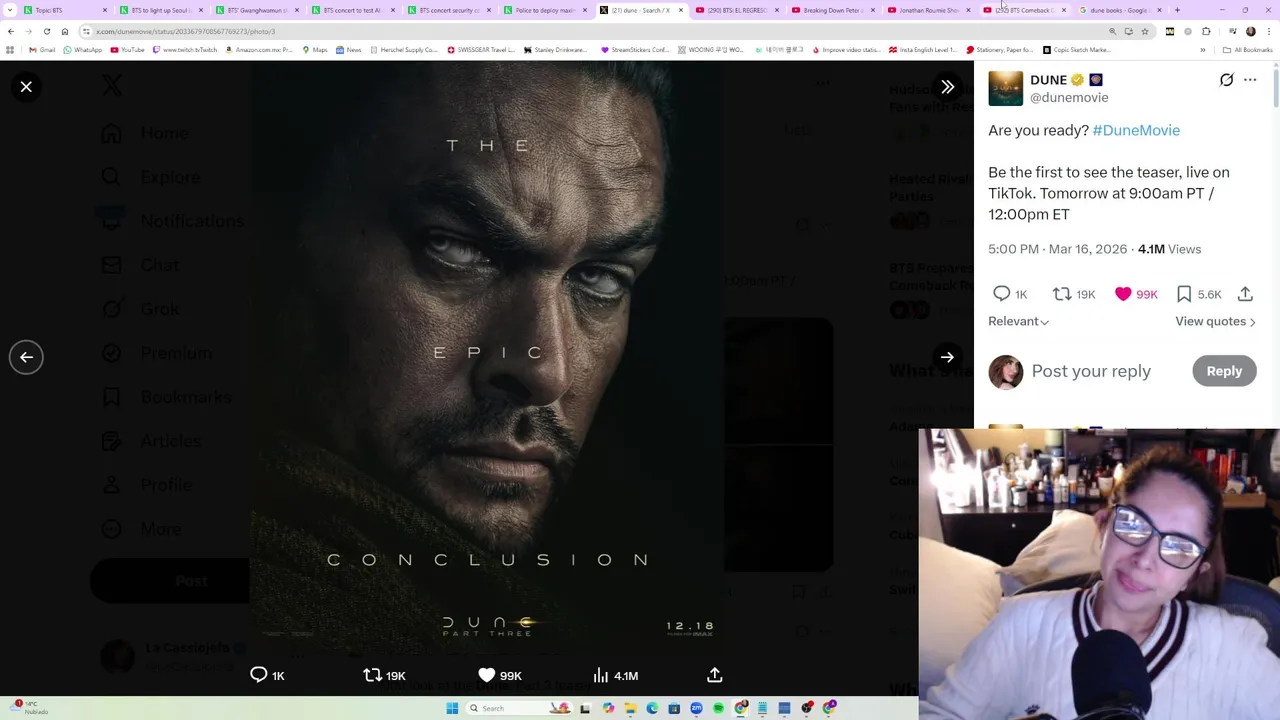Close the photo viewer with the X icon
This screenshot has height=720, width=1280.
click(26, 87)
